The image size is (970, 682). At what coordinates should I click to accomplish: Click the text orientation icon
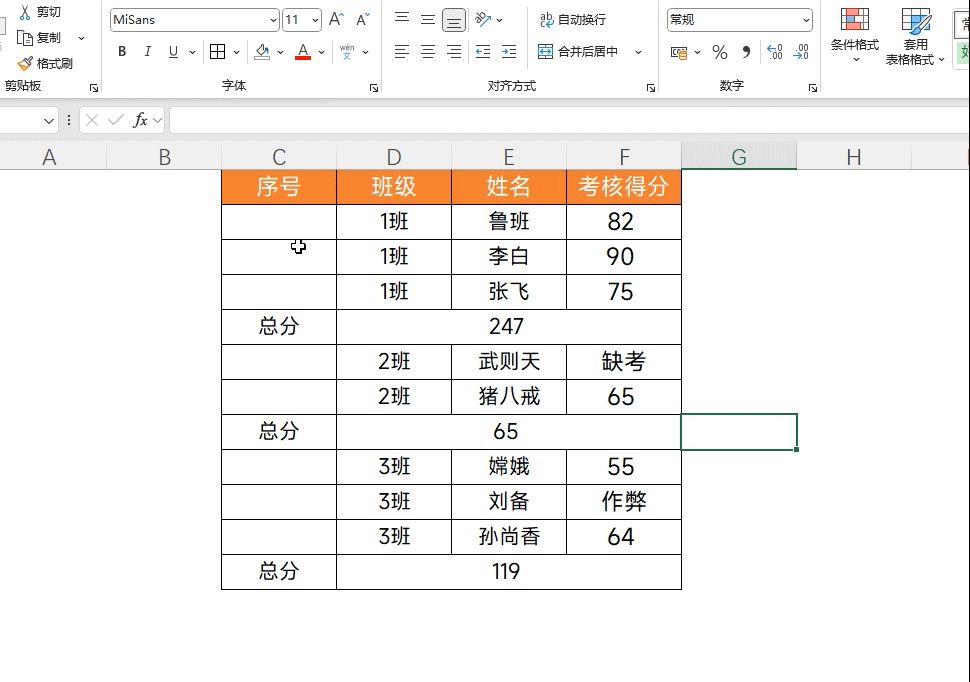[x=483, y=19]
